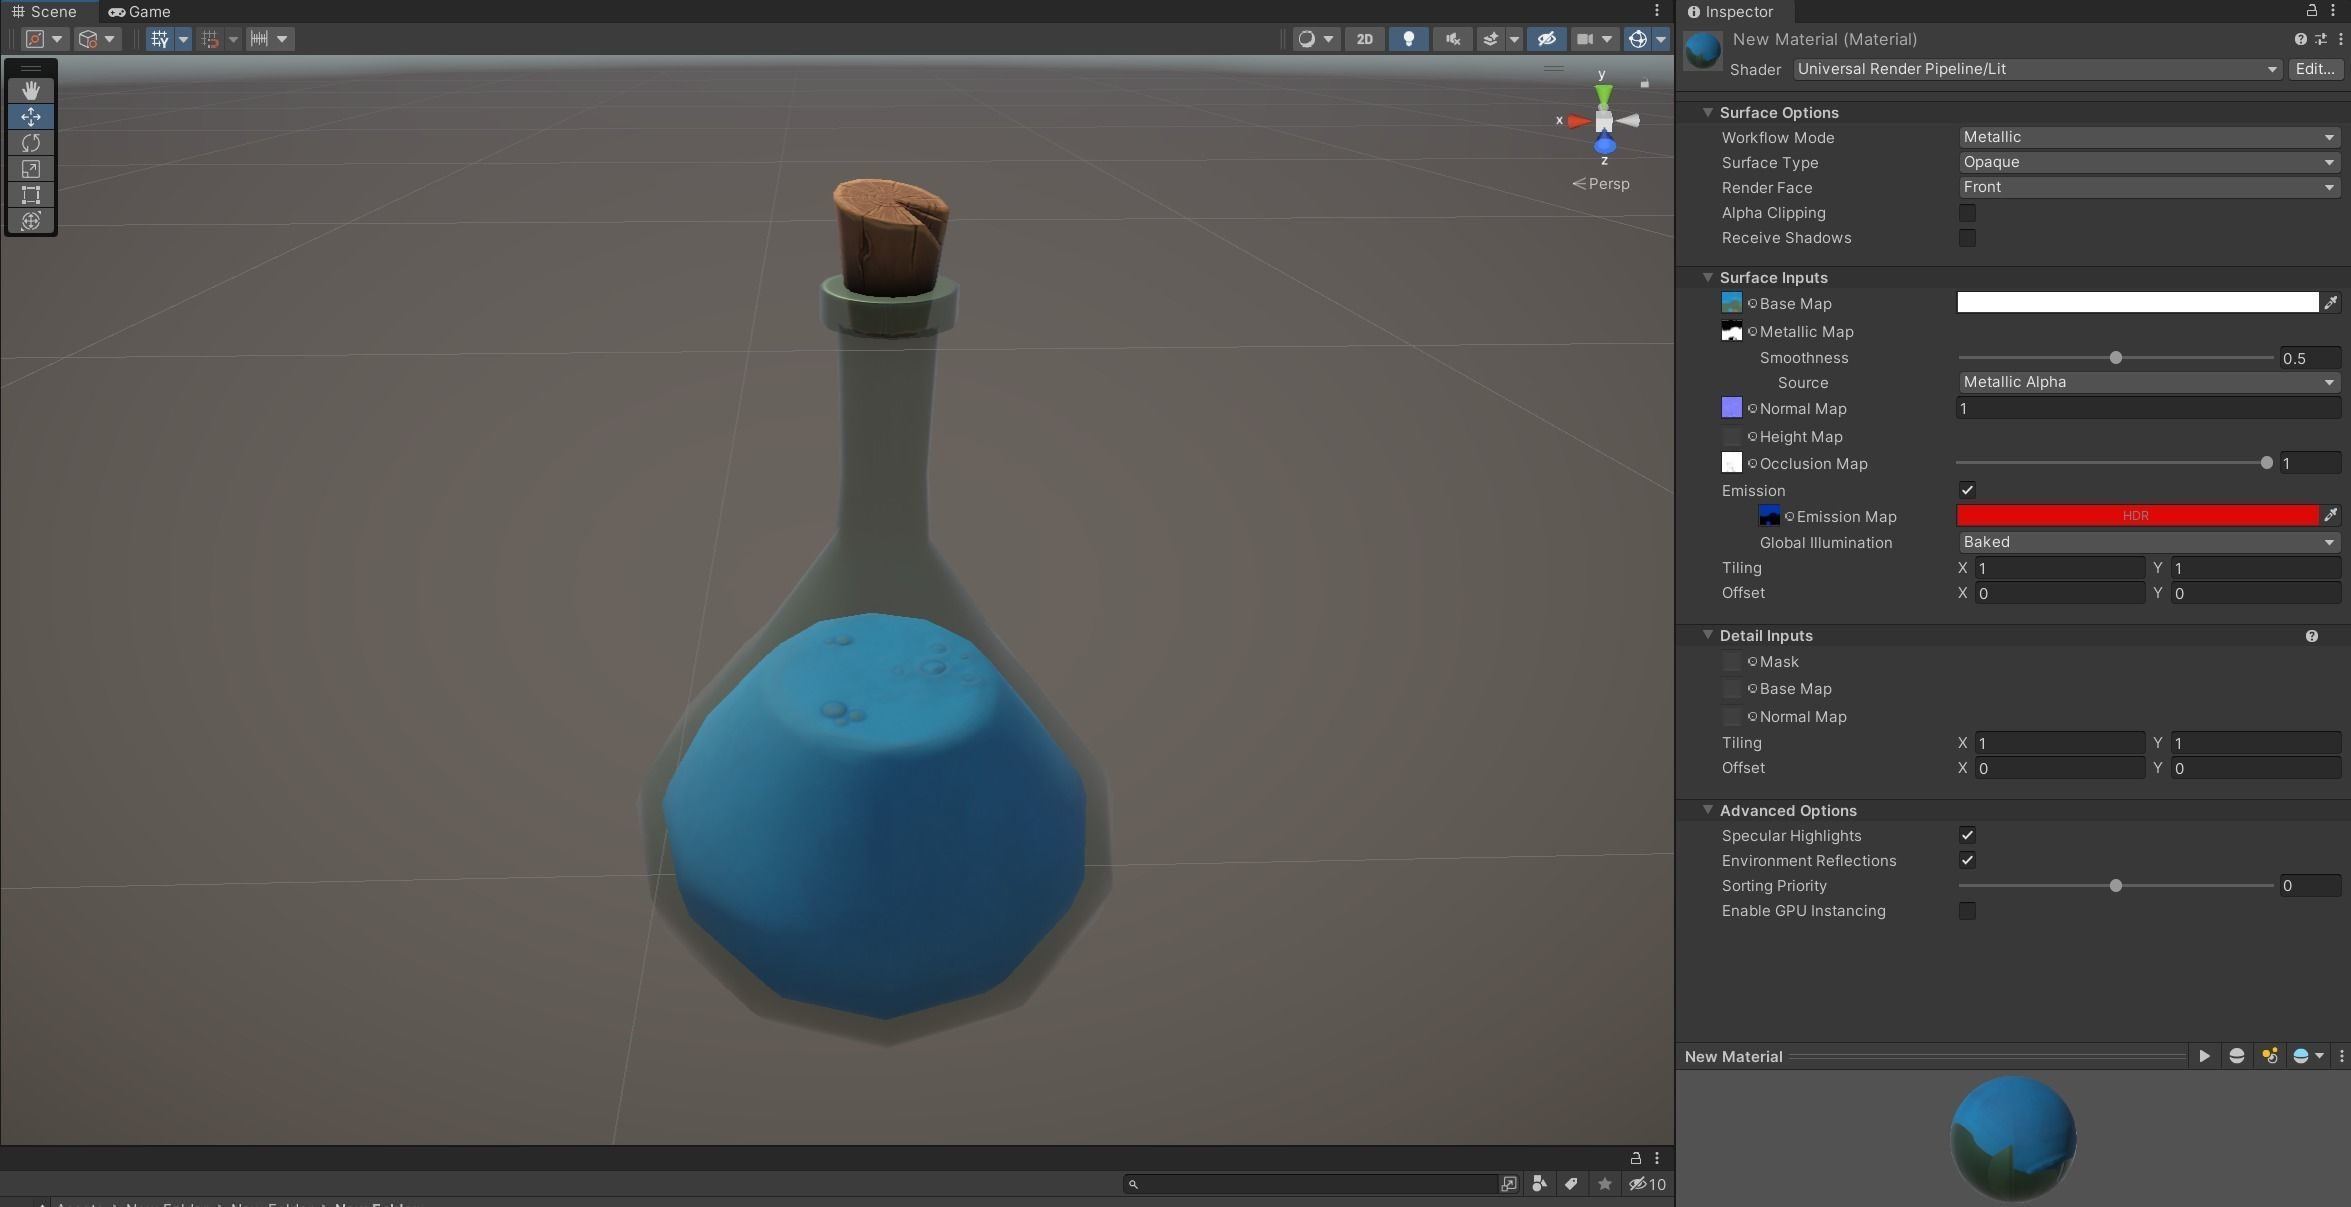Open Scene view more options menu

point(1657,11)
